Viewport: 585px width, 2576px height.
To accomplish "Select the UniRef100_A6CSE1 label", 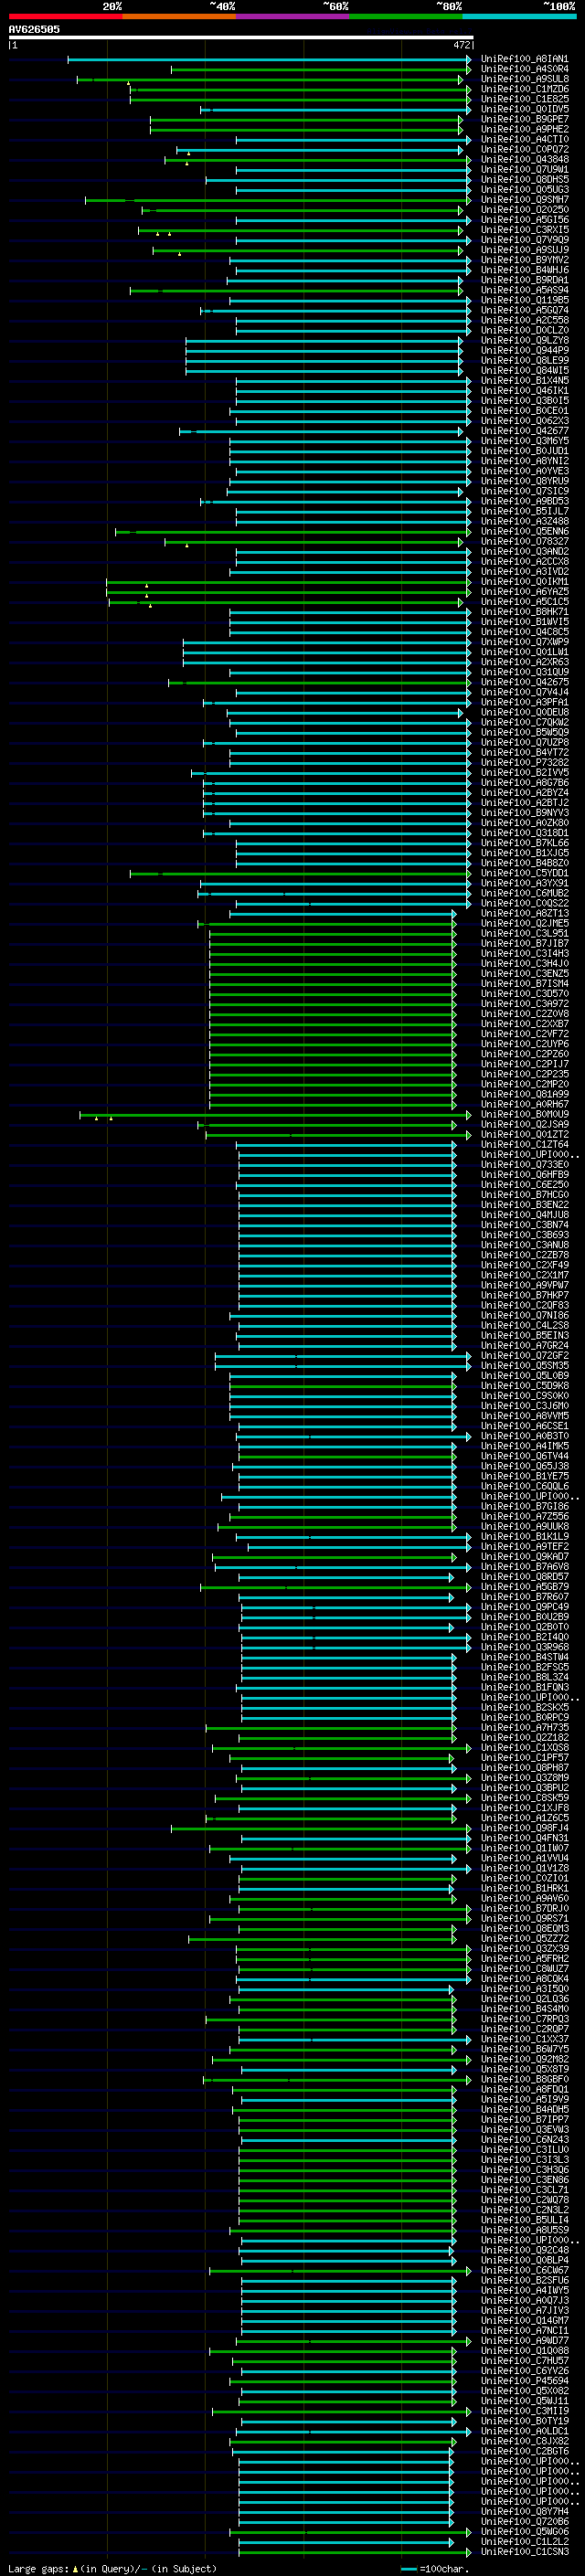I will point(524,1426).
